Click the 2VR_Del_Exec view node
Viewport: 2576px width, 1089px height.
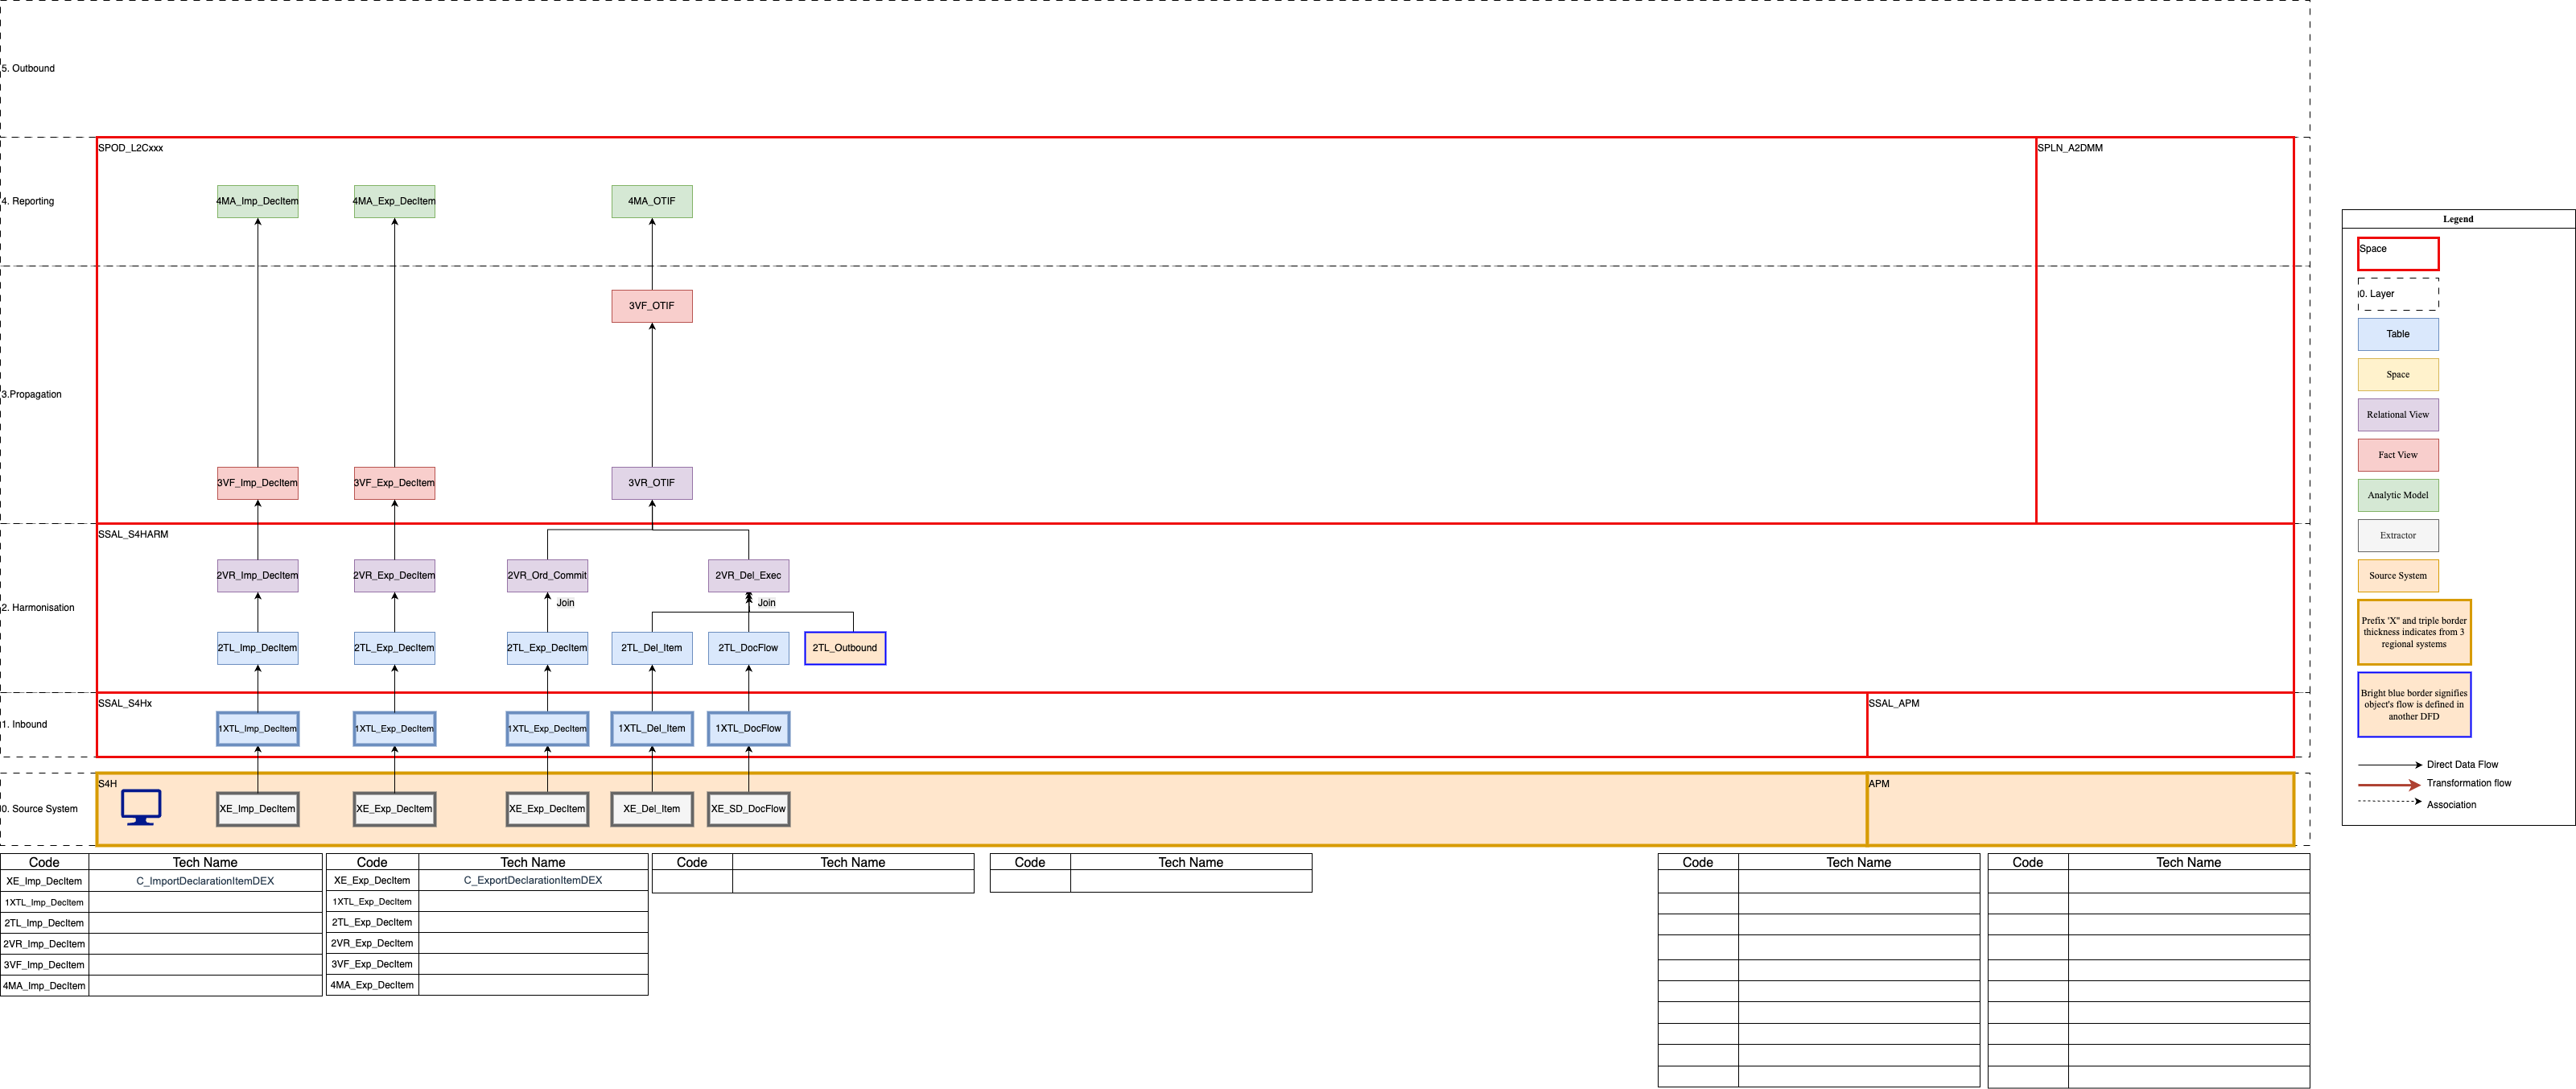point(748,576)
